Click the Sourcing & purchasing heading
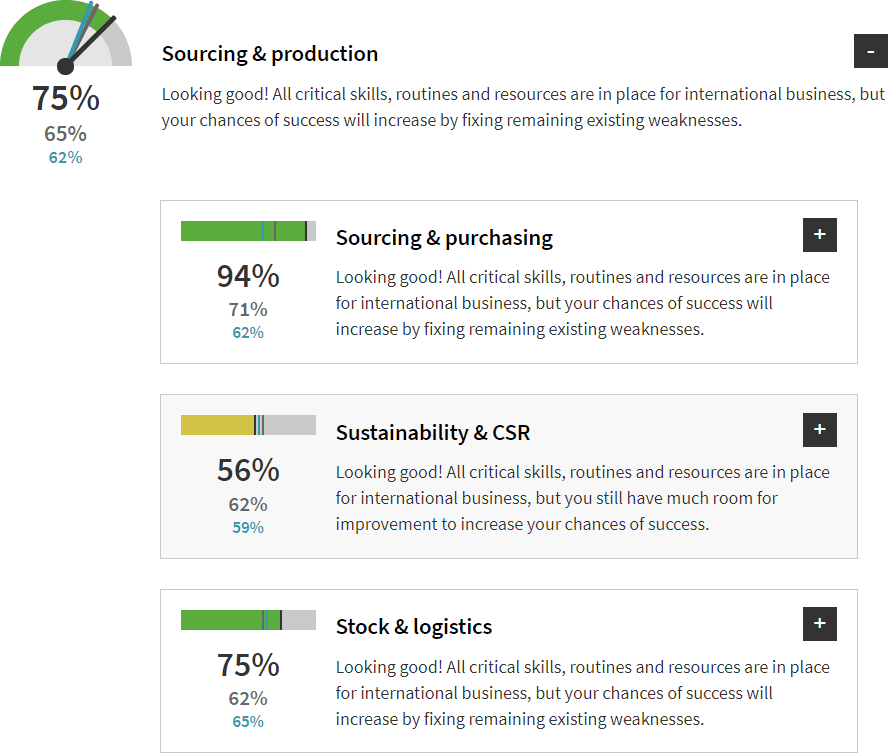Screen dimensions: 888x753 444,238
